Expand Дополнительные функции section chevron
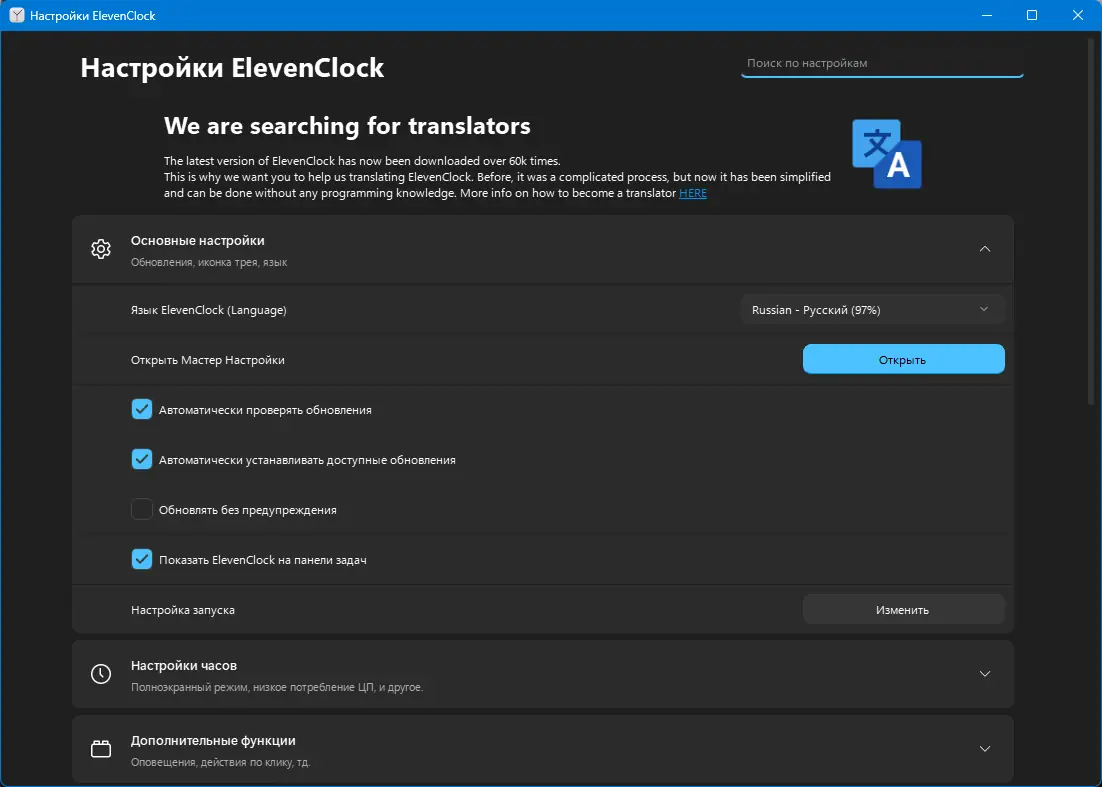 pos(985,749)
